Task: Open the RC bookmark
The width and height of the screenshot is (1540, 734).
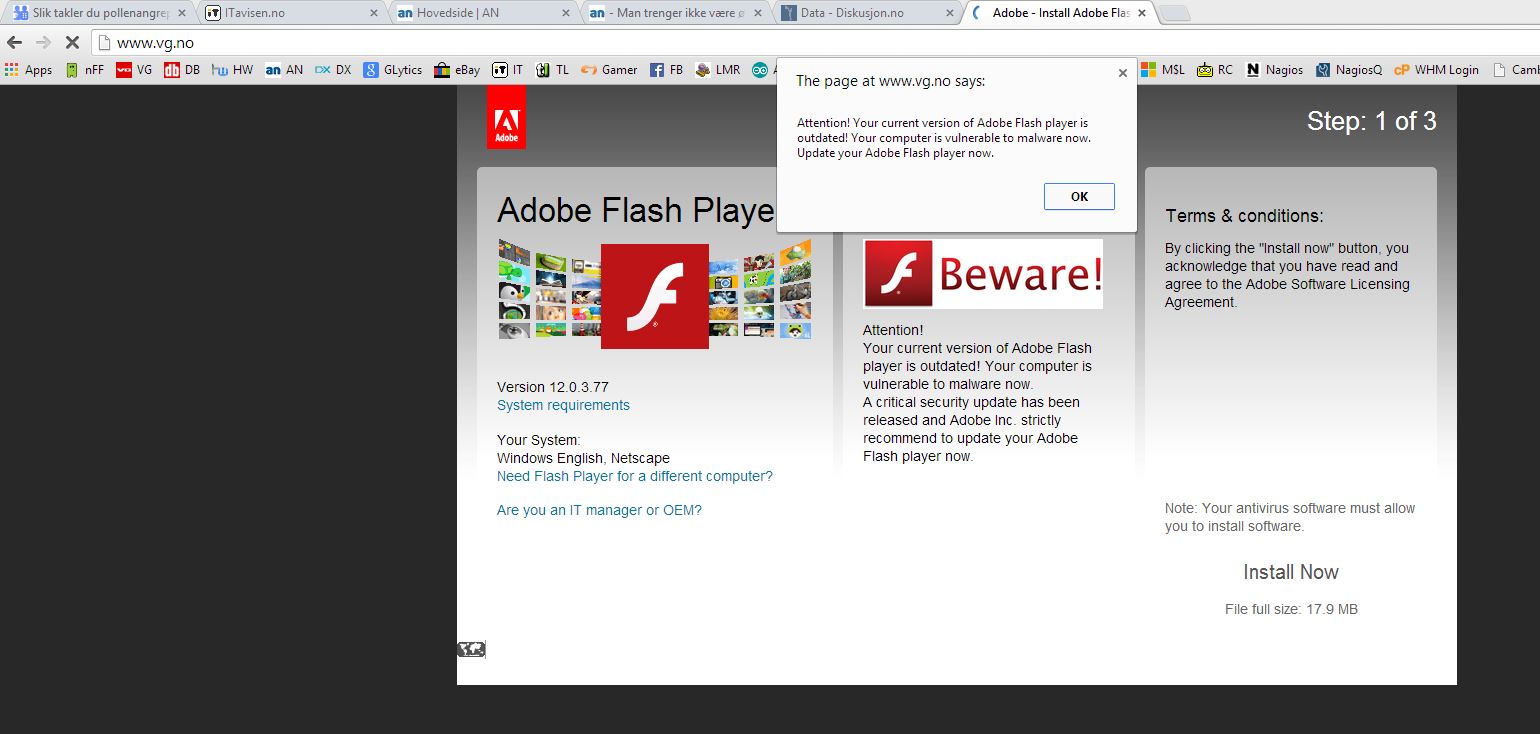Action: [x=1215, y=70]
